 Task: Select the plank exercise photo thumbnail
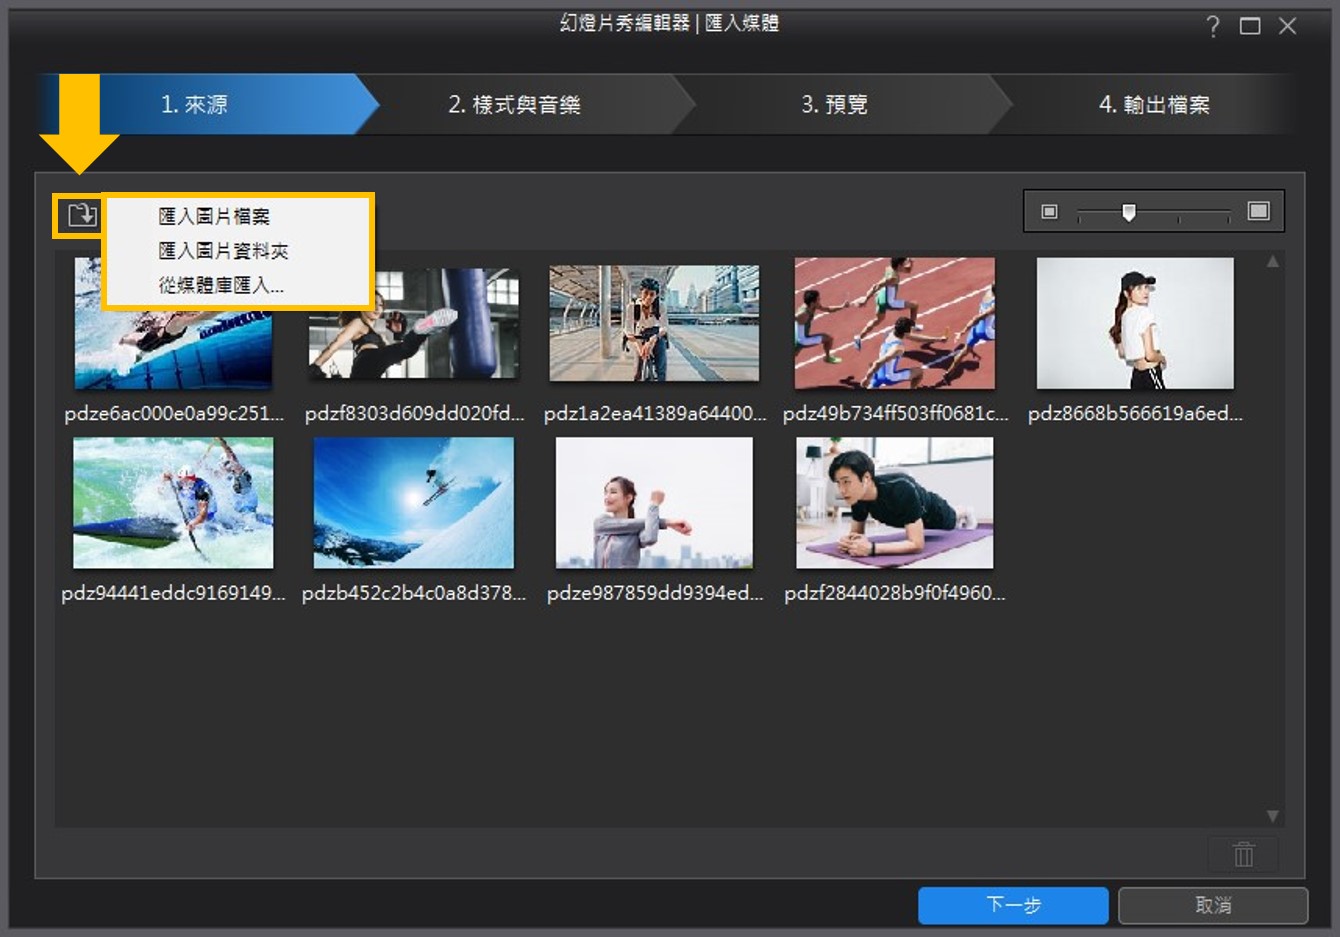[893, 502]
